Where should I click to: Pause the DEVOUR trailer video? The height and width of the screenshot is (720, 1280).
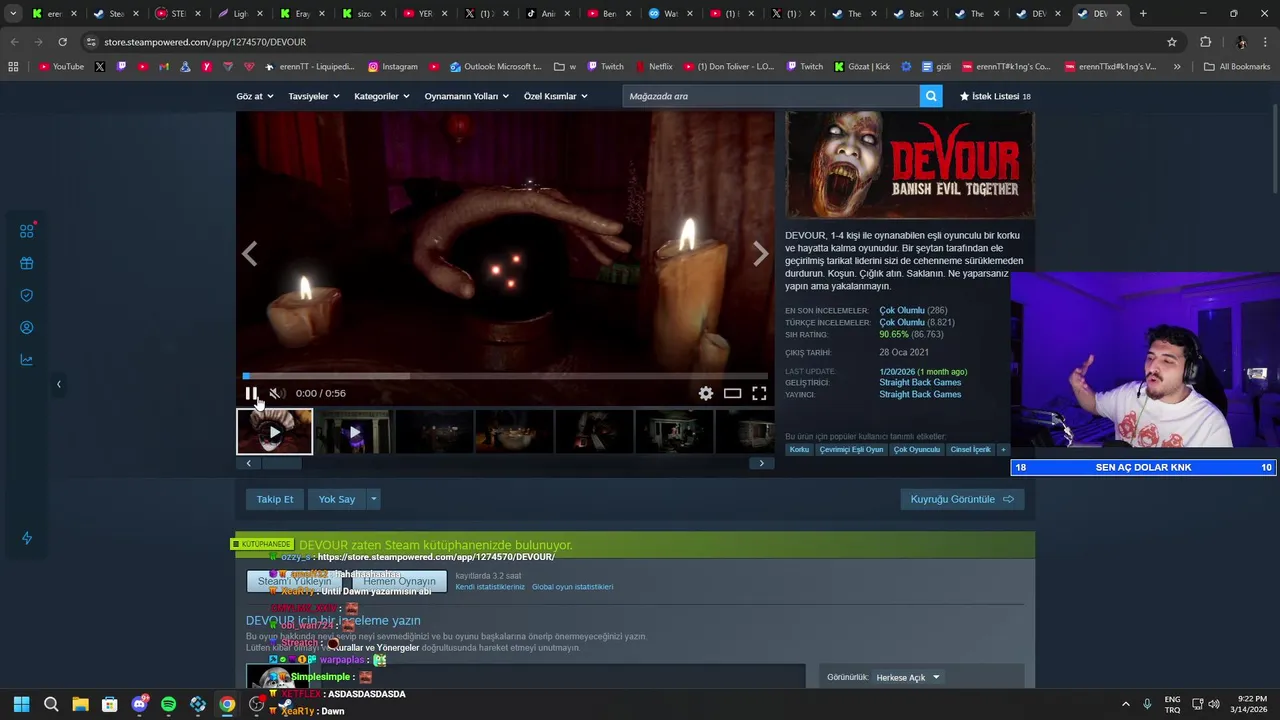(251, 393)
